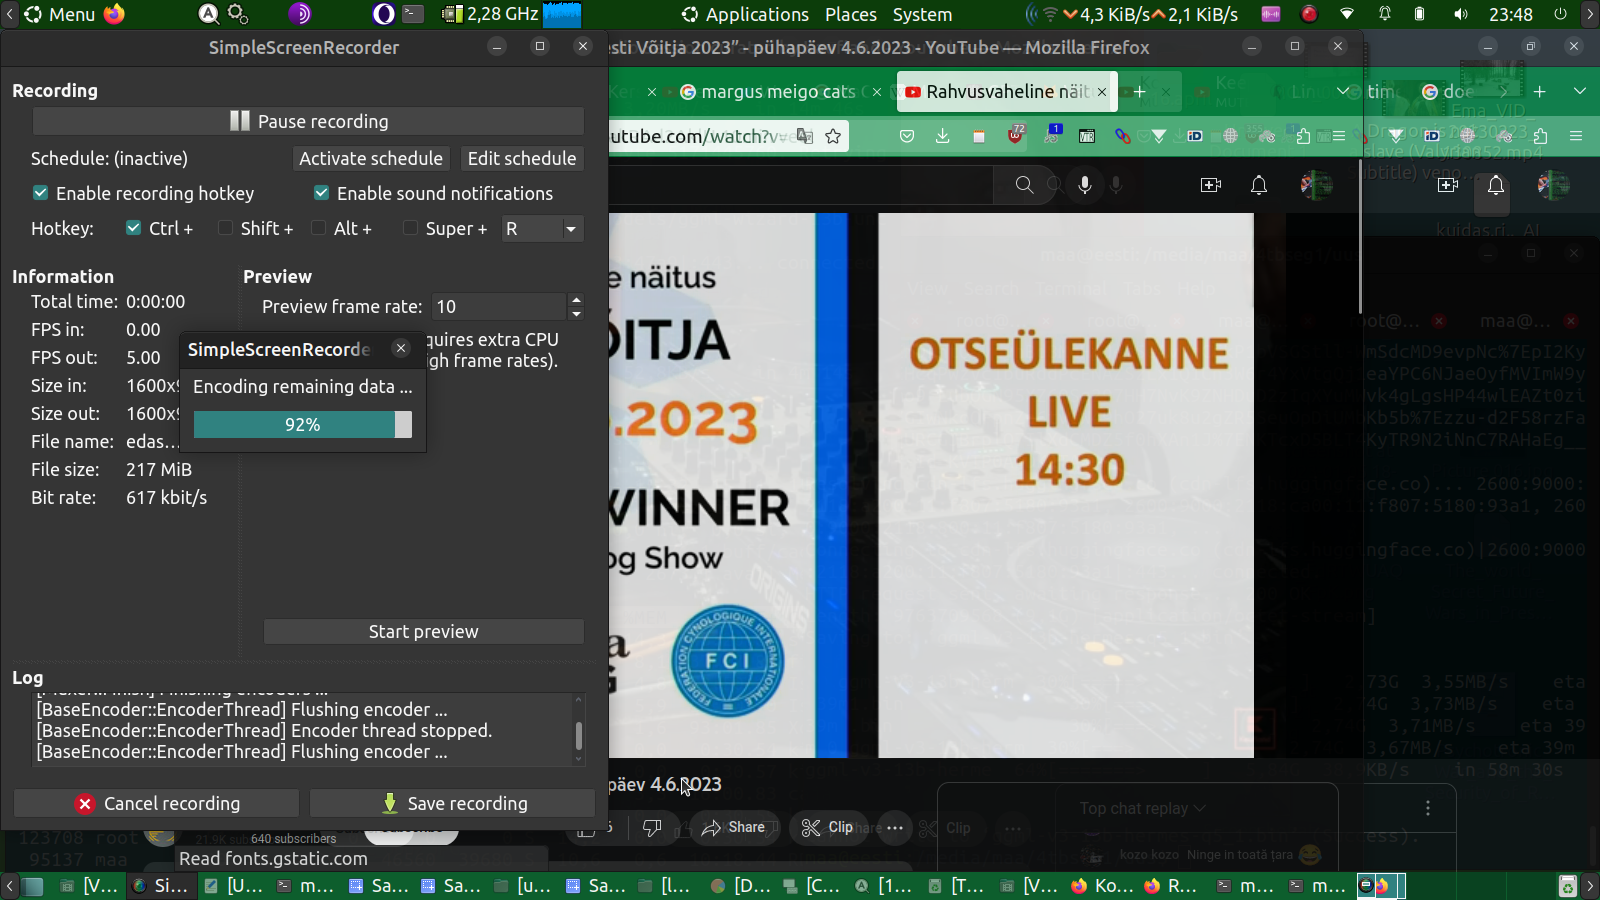Open the power menu in top panel
Viewport: 1600px width, 900px height.
[1560, 14]
